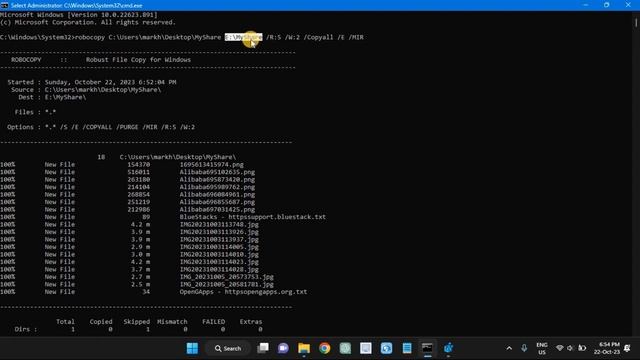Click the 'Robust File Copy for Windows' header
The width and height of the screenshot is (640, 360).
click(138, 60)
